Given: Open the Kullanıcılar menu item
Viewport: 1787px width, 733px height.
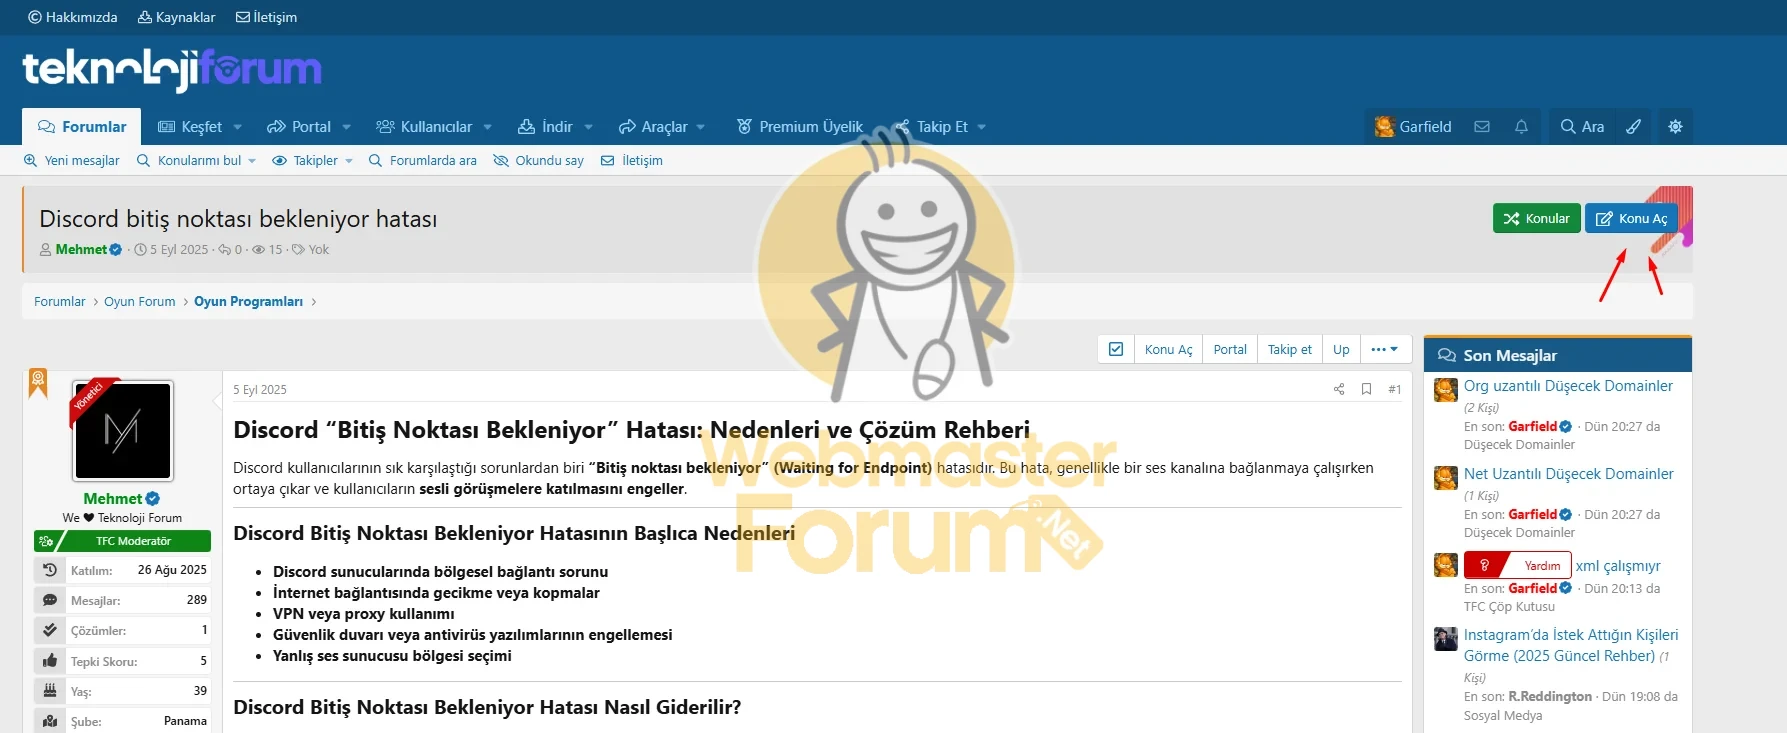Looking at the screenshot, I should [424, 127].
